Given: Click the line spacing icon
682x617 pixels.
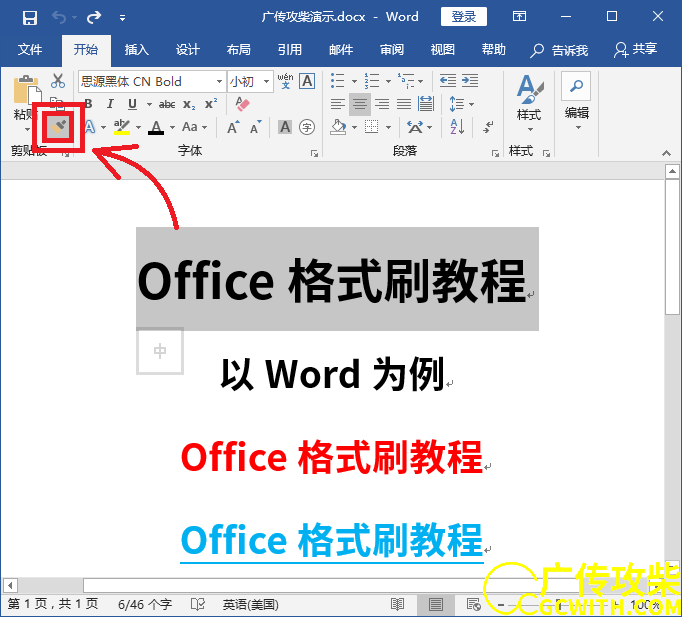Looking at the screenshot, I should [456, 104].
